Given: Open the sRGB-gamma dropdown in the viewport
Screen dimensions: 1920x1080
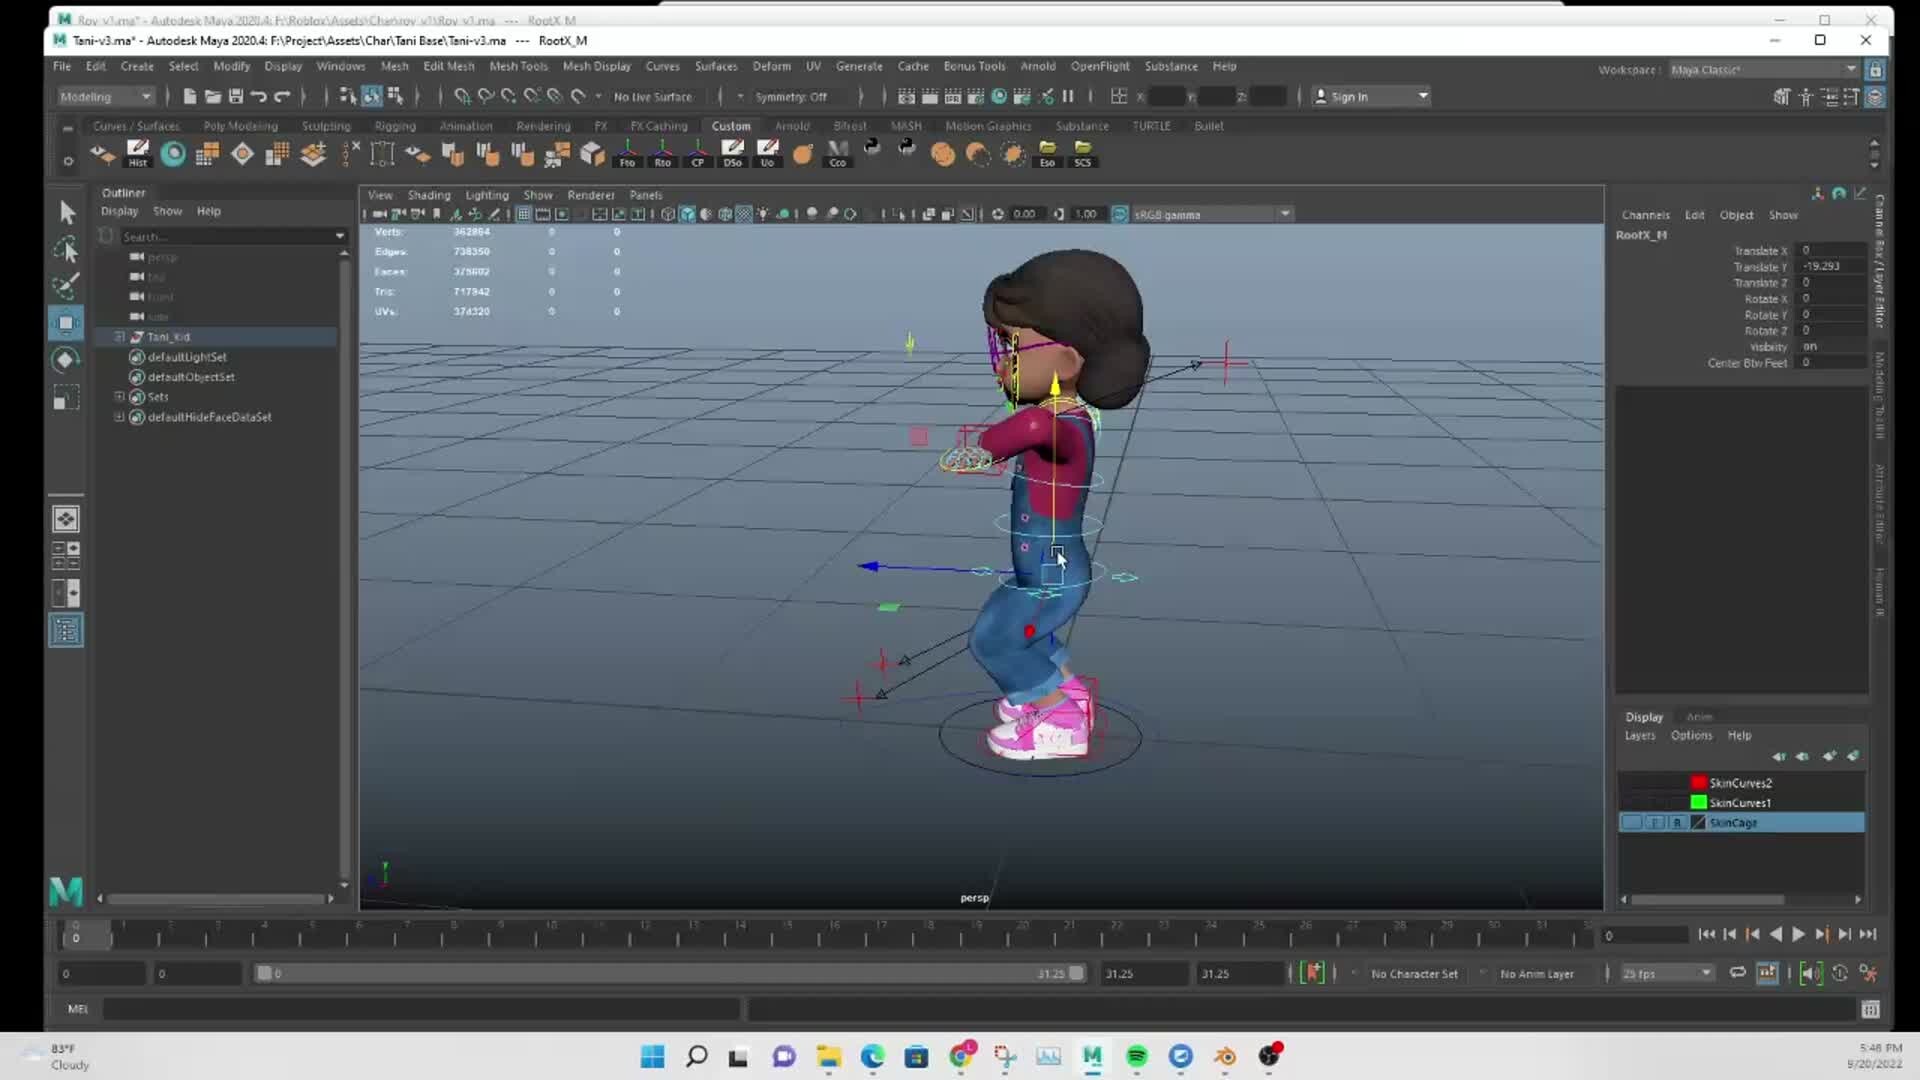Looking at the screenshot, I should point(1285,214).
